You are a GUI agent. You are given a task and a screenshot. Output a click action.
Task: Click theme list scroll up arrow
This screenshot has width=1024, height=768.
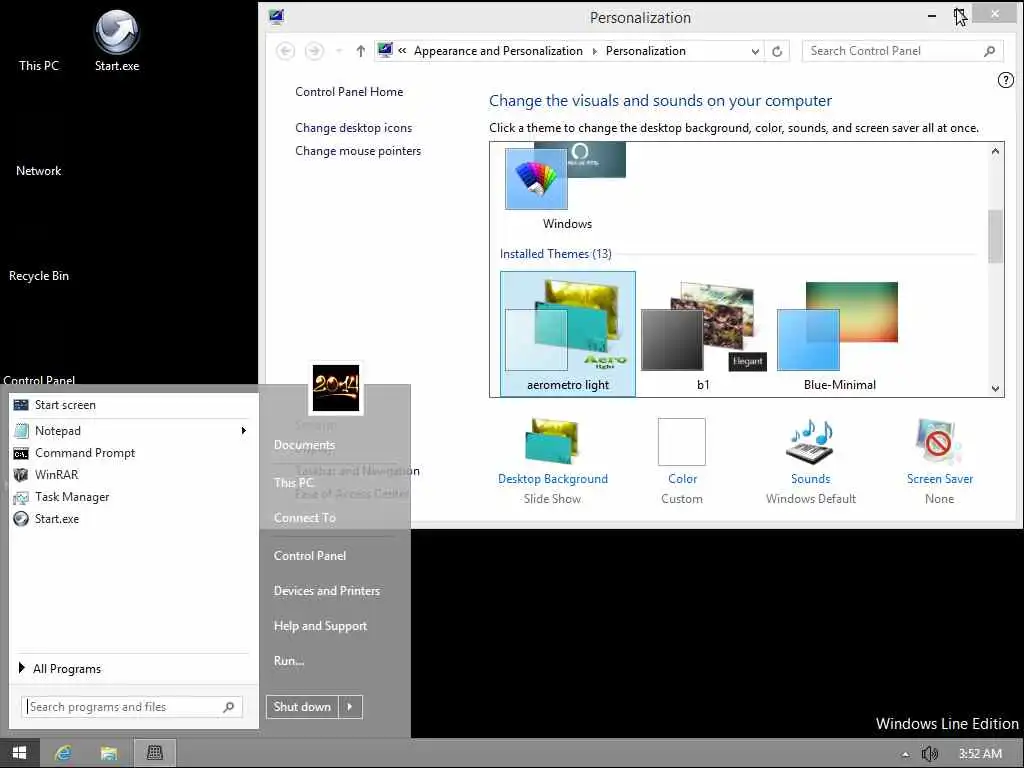[x=995, y=152]
